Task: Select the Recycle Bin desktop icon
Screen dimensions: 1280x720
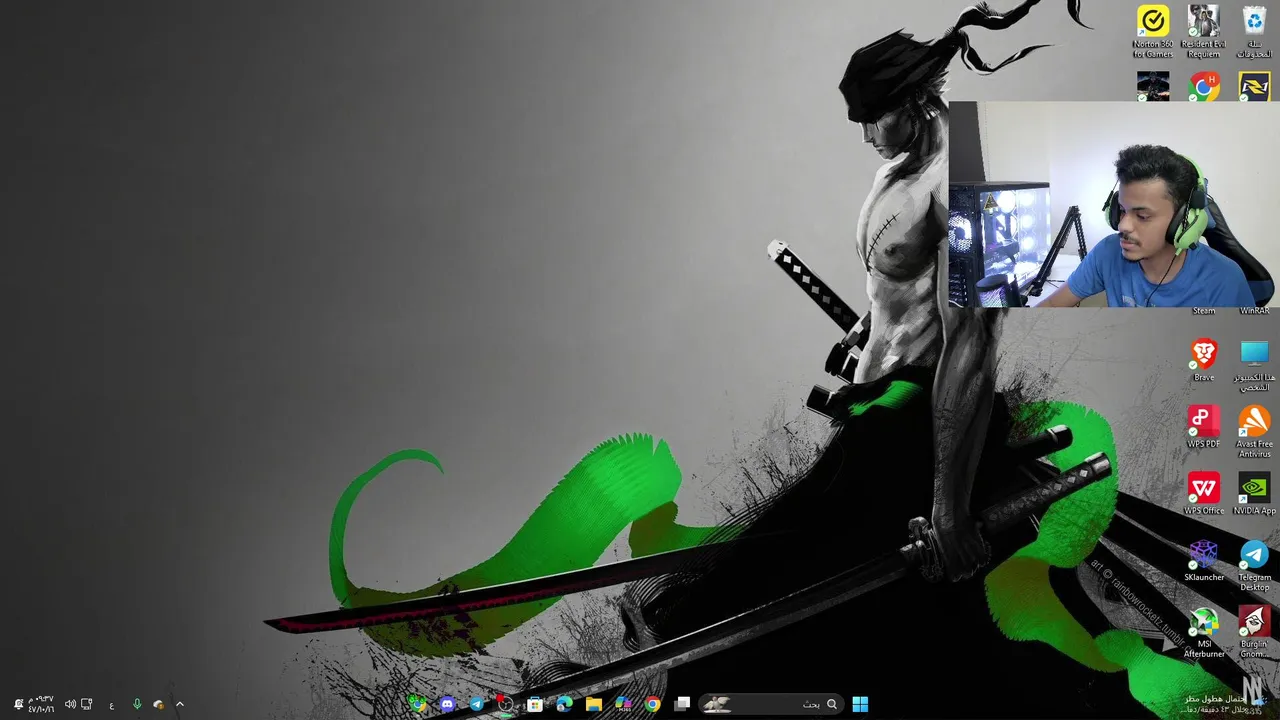Action: pos(1254,32)
